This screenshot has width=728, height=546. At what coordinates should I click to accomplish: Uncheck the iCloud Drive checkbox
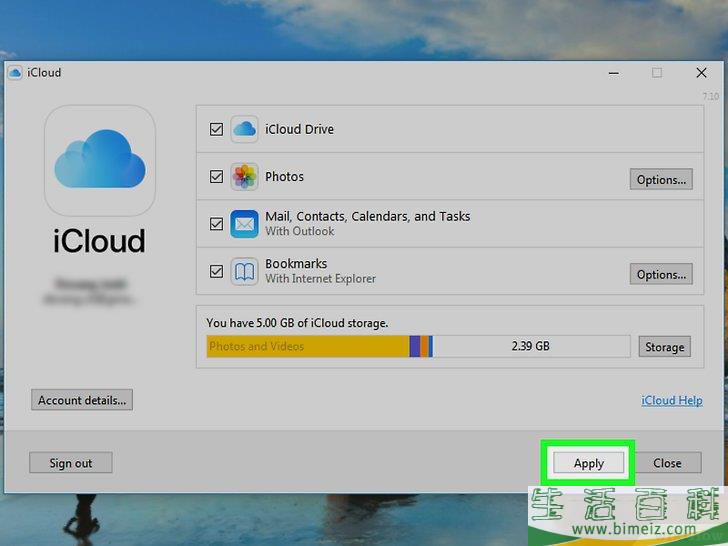pos(216,129)
